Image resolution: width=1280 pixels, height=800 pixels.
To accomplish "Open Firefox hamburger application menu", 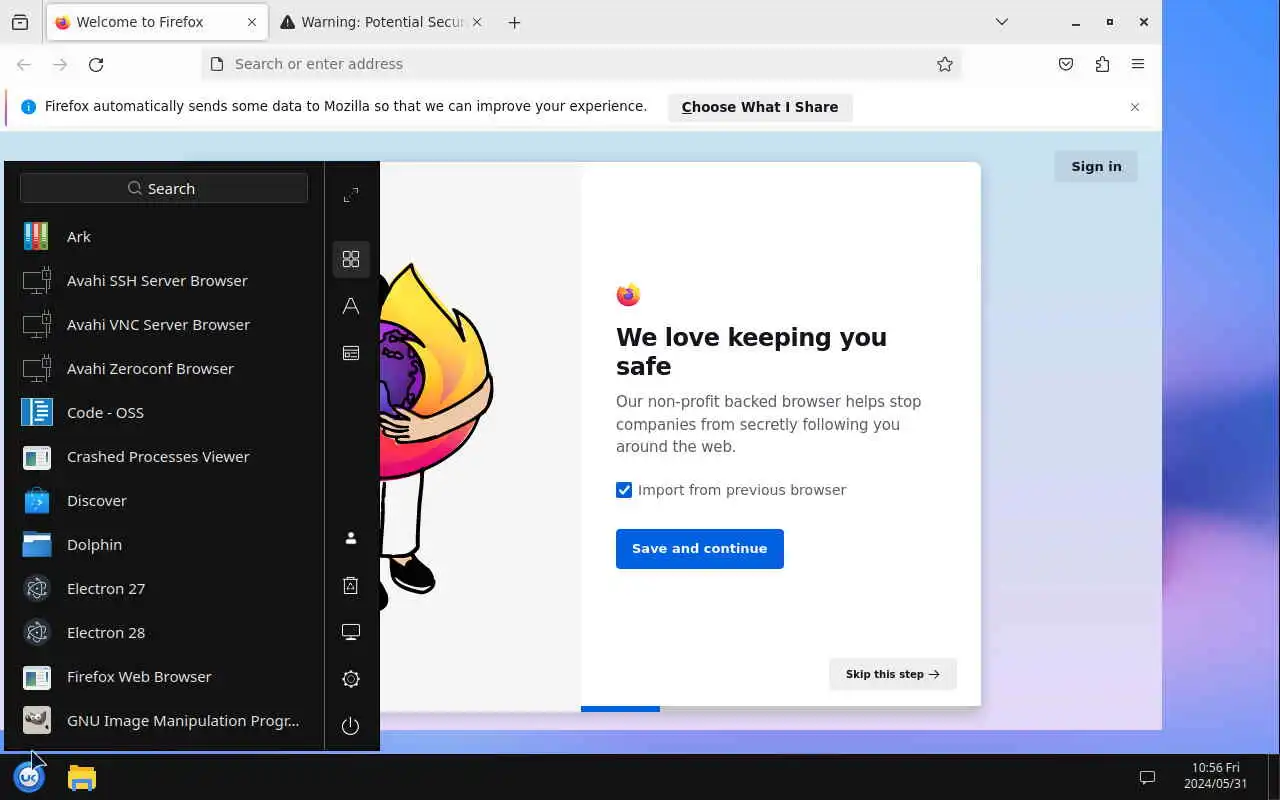I will (x=1138, y=64).
